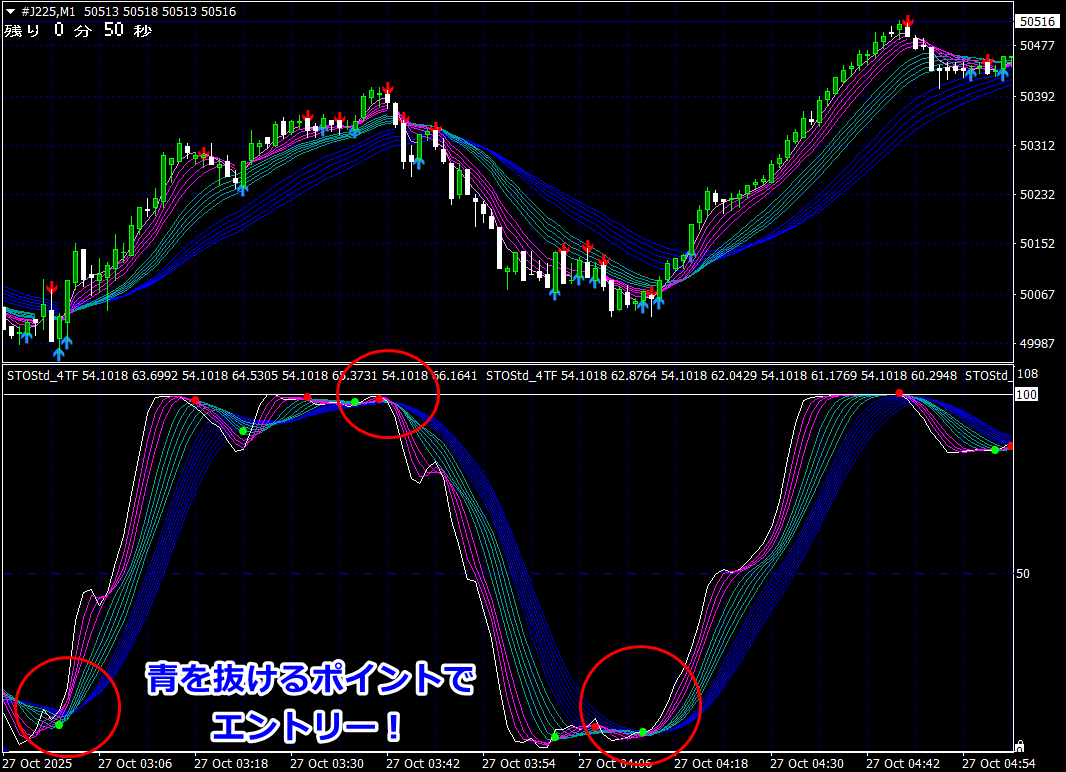Click the OHLC values 50513 50518 50513 50516
Viewport: 1066px width, 772px height.
[160, 12]
